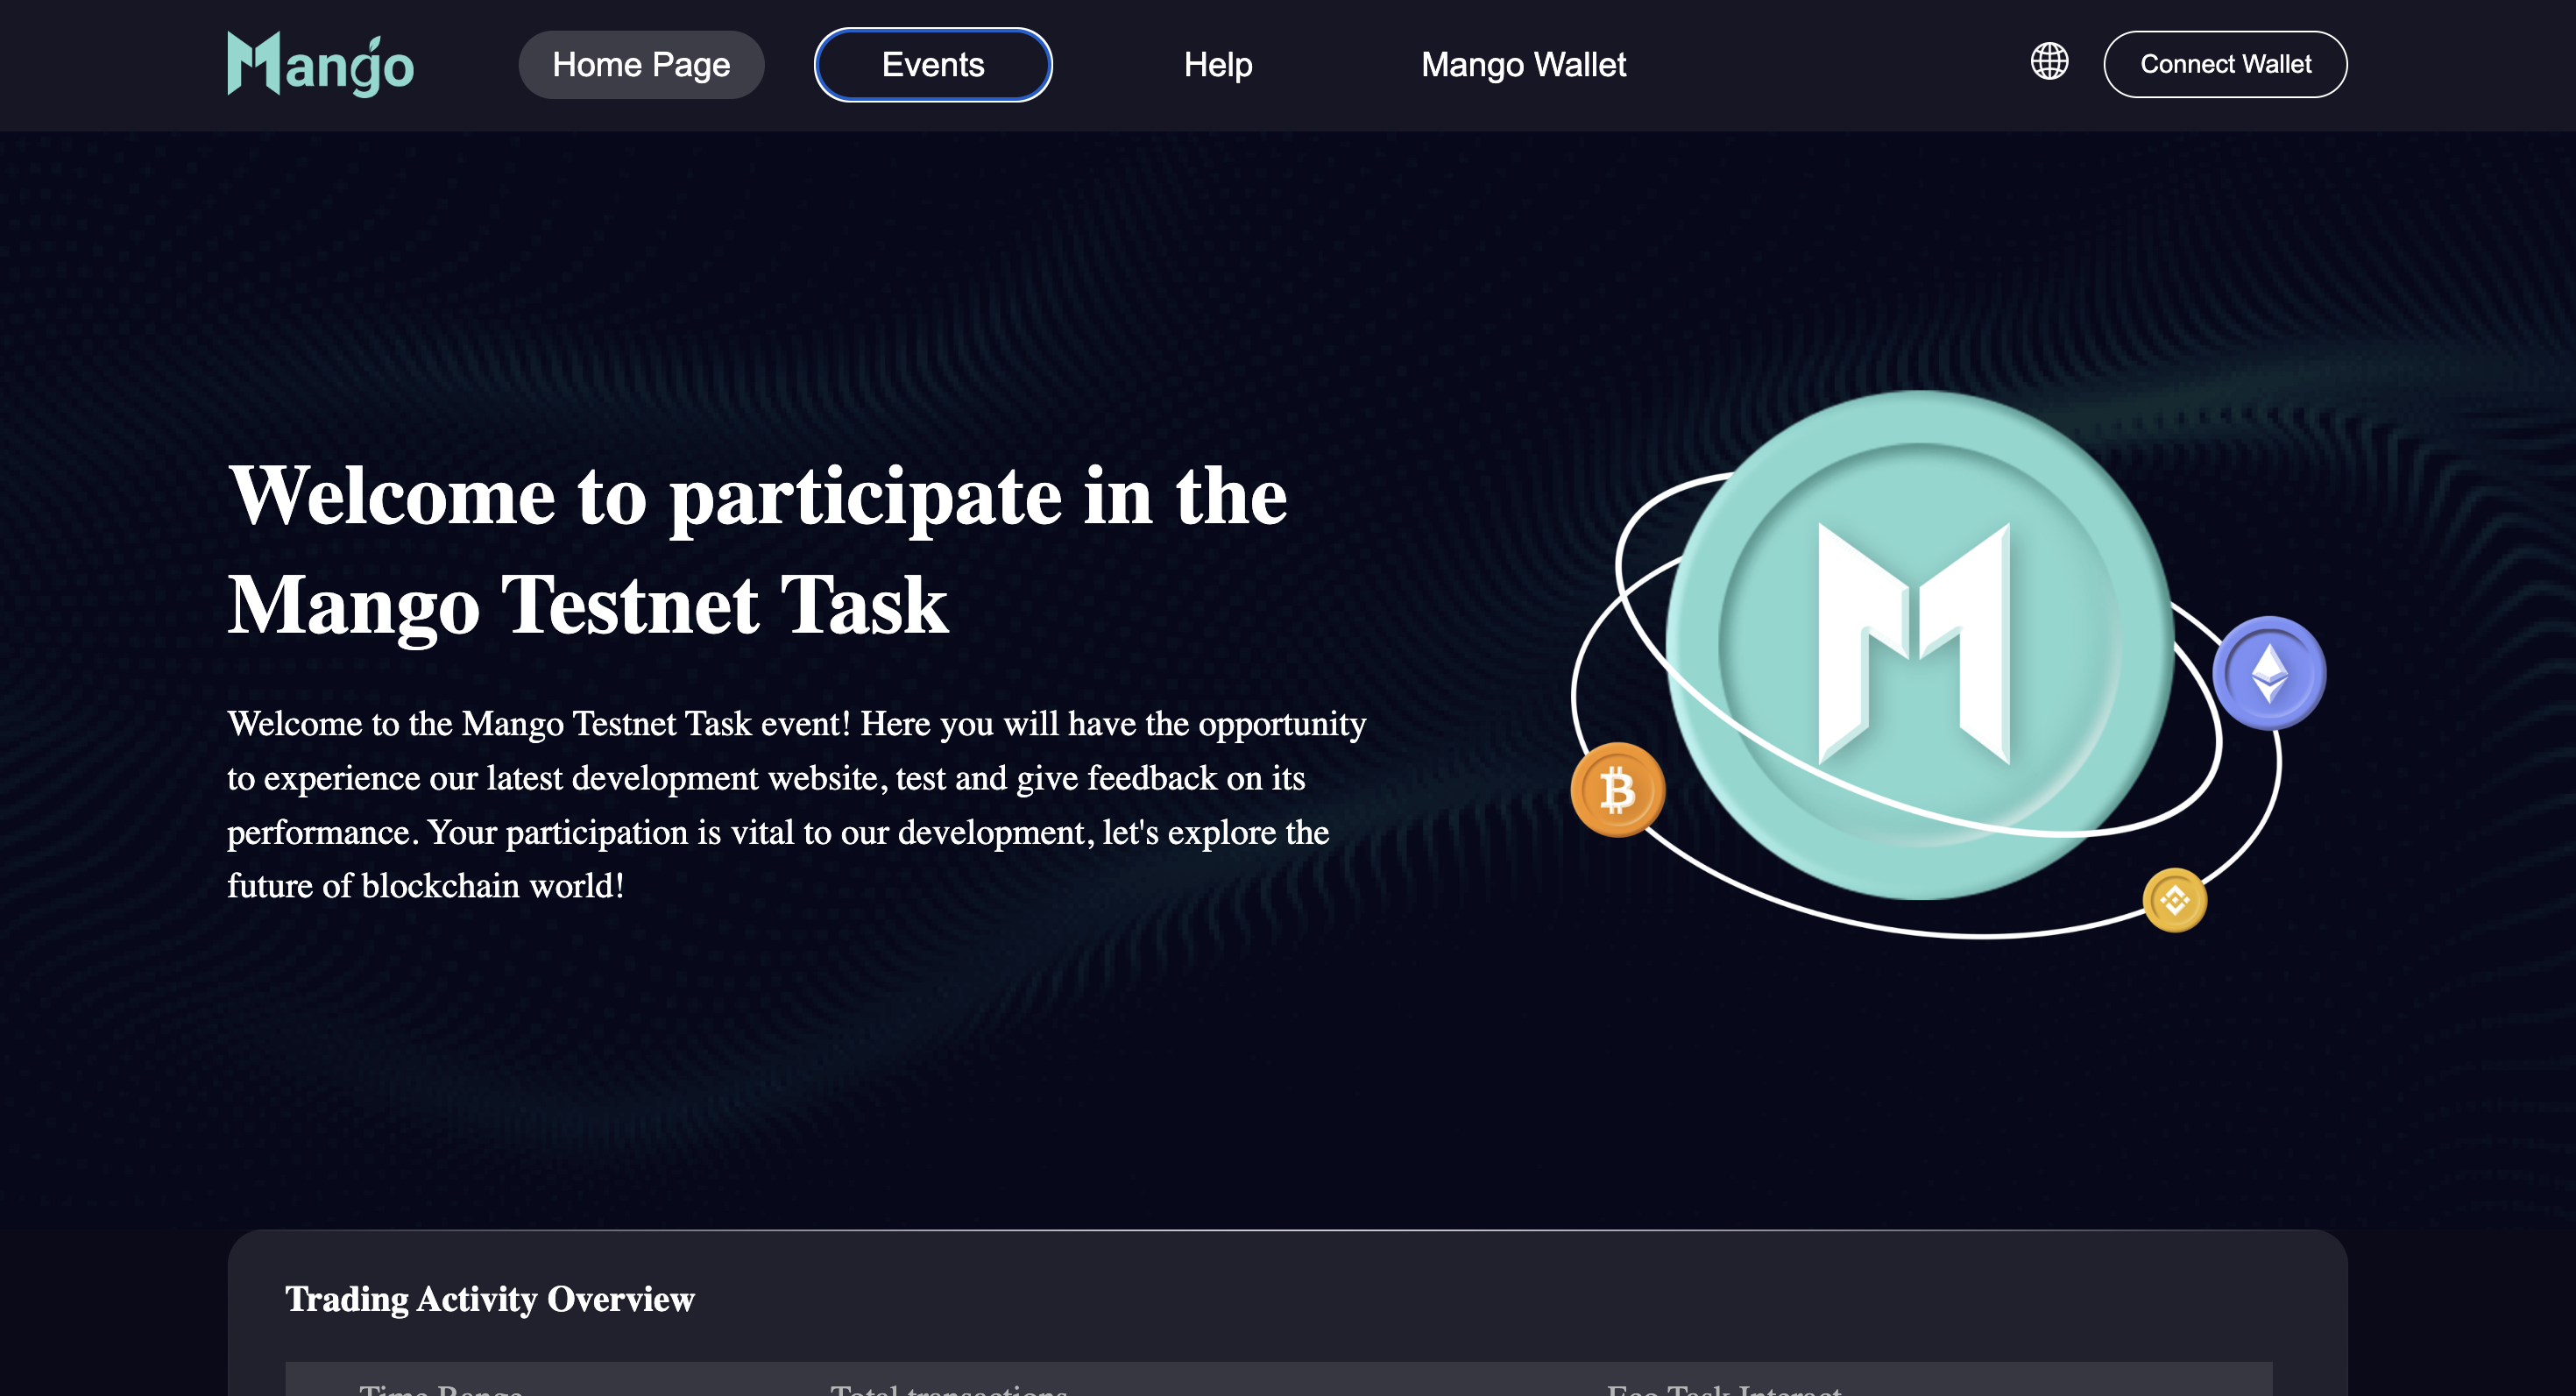Open the Events tab

point(933,65)
